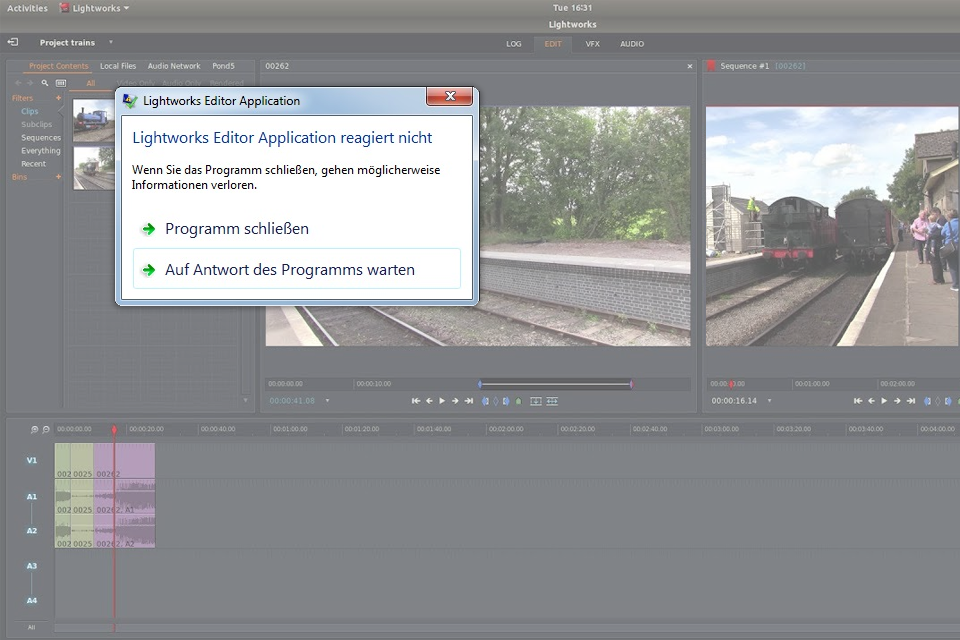Click the timeline zoom out icon

(46, 429)
